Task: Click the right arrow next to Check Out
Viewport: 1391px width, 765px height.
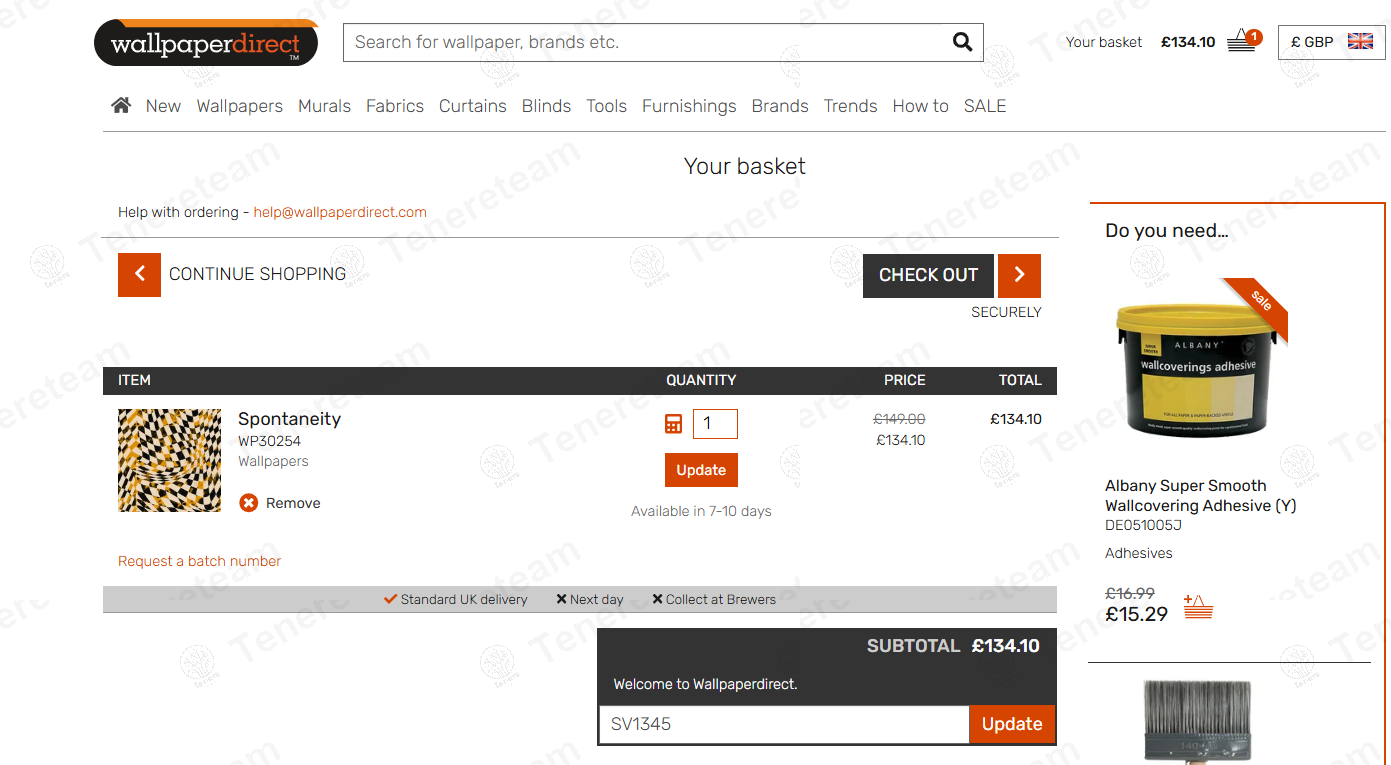Action: [1019, 275]
